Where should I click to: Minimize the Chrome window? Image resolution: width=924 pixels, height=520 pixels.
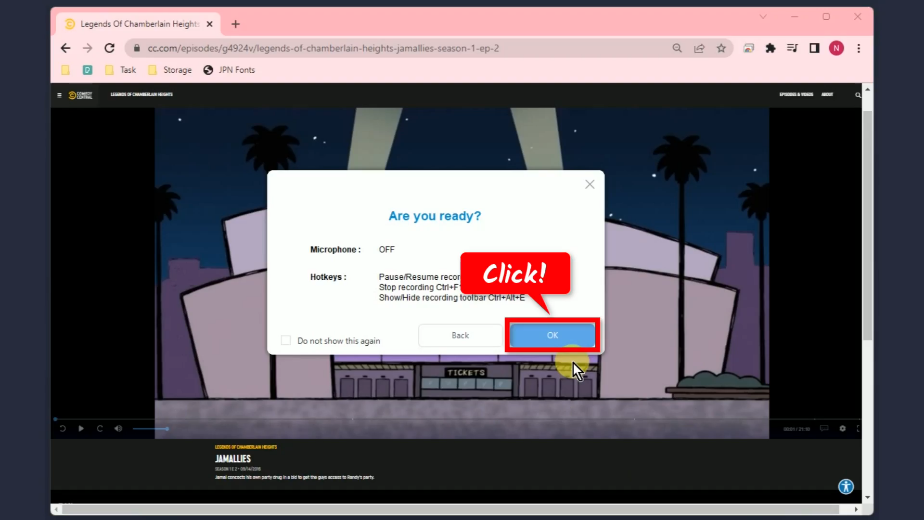coord(794,17)
